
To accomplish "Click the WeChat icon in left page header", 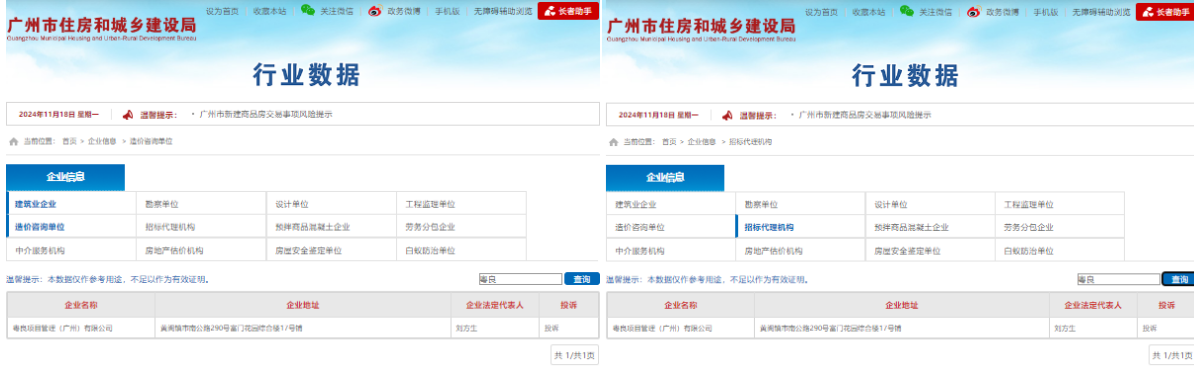I will click(x=308, y=11).
